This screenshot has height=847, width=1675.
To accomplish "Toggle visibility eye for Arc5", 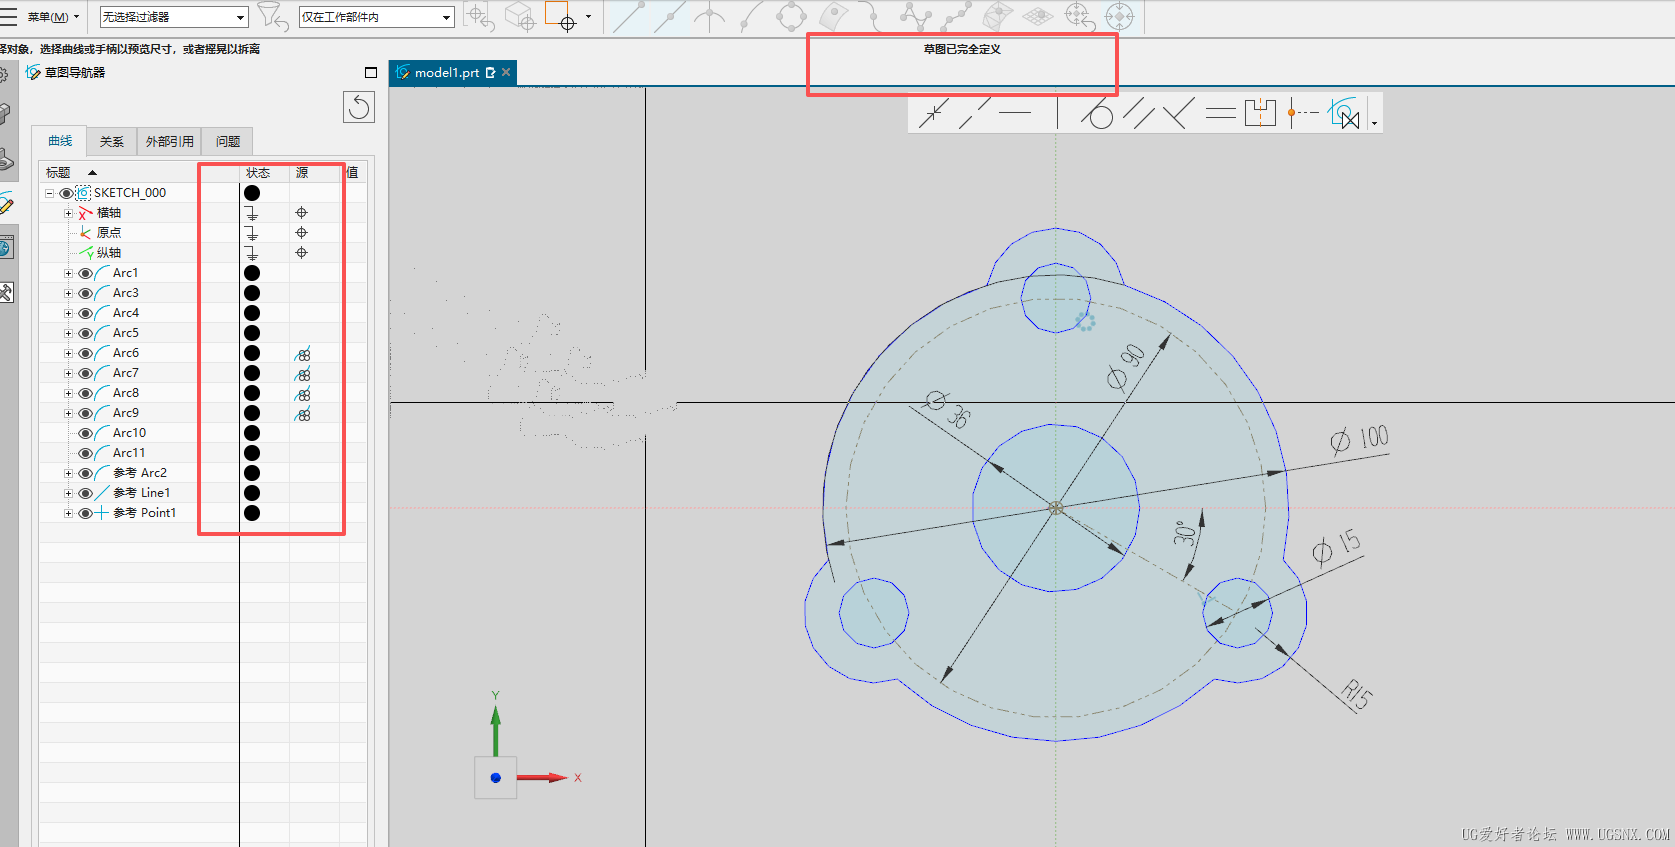I will click(x=86, y=333).
